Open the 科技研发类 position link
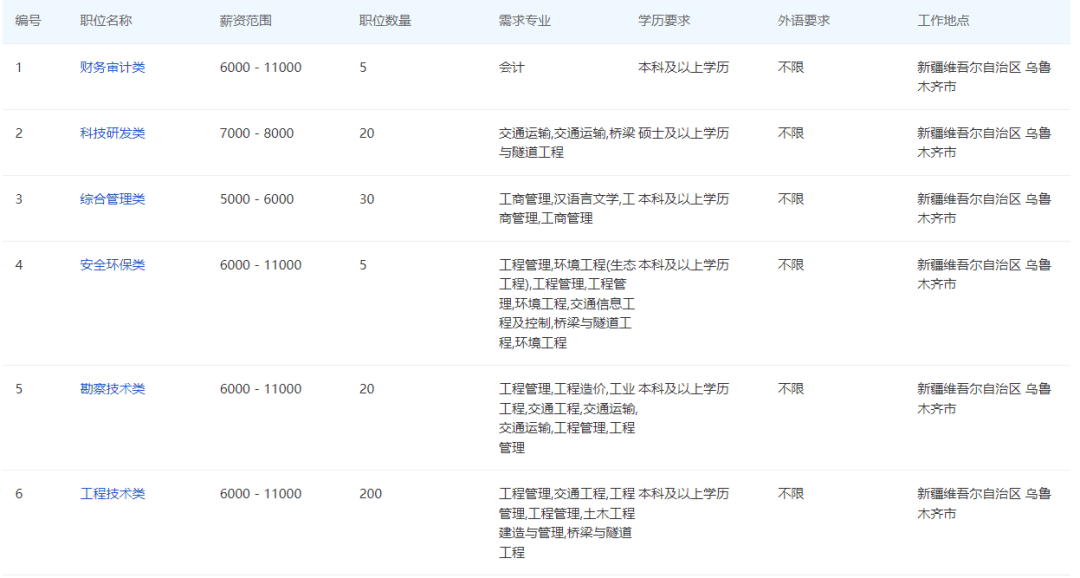Screen dimensions: 1080x578 coord(112,134)
